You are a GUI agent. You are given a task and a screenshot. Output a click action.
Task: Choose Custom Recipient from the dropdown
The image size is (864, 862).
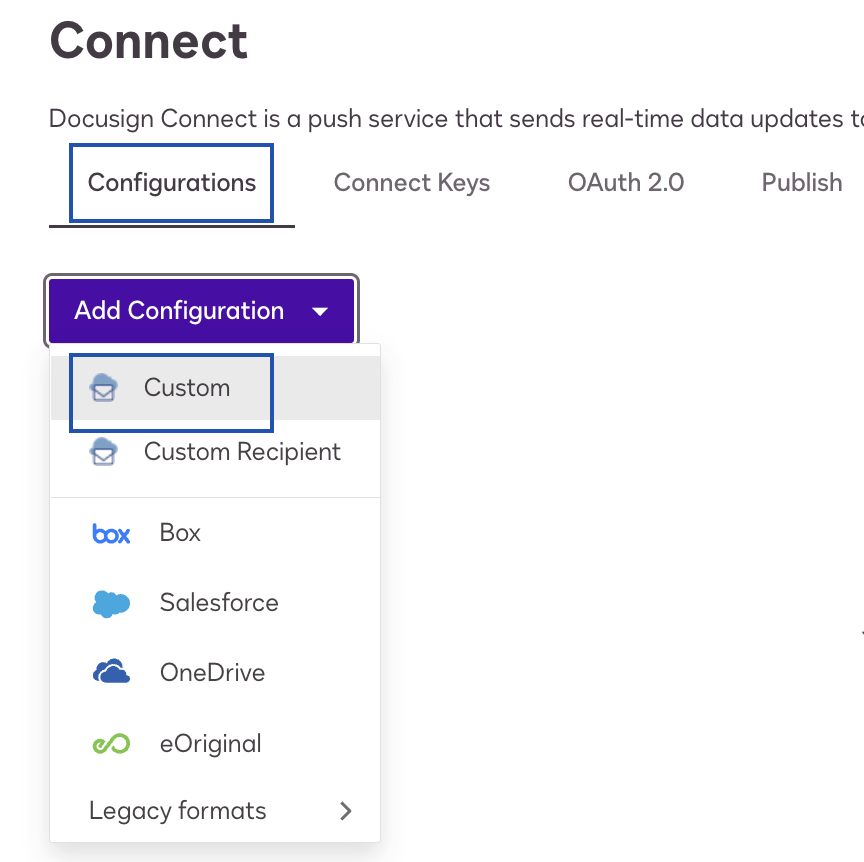[x=215, y=452]
